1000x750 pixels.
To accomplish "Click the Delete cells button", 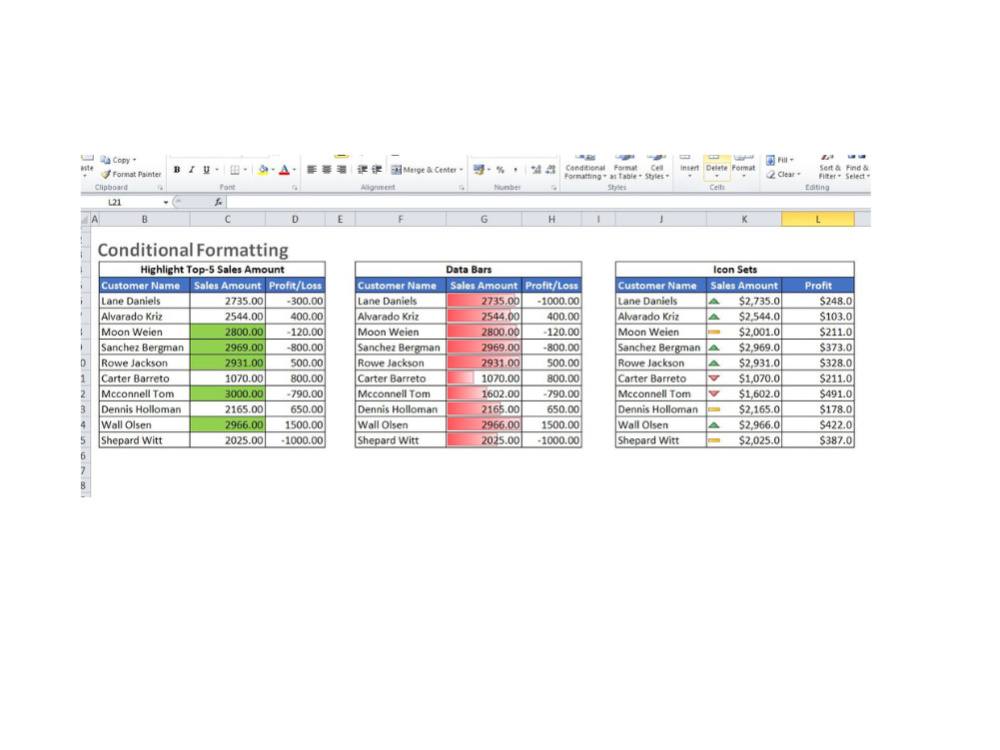I will tap(716, 166).
